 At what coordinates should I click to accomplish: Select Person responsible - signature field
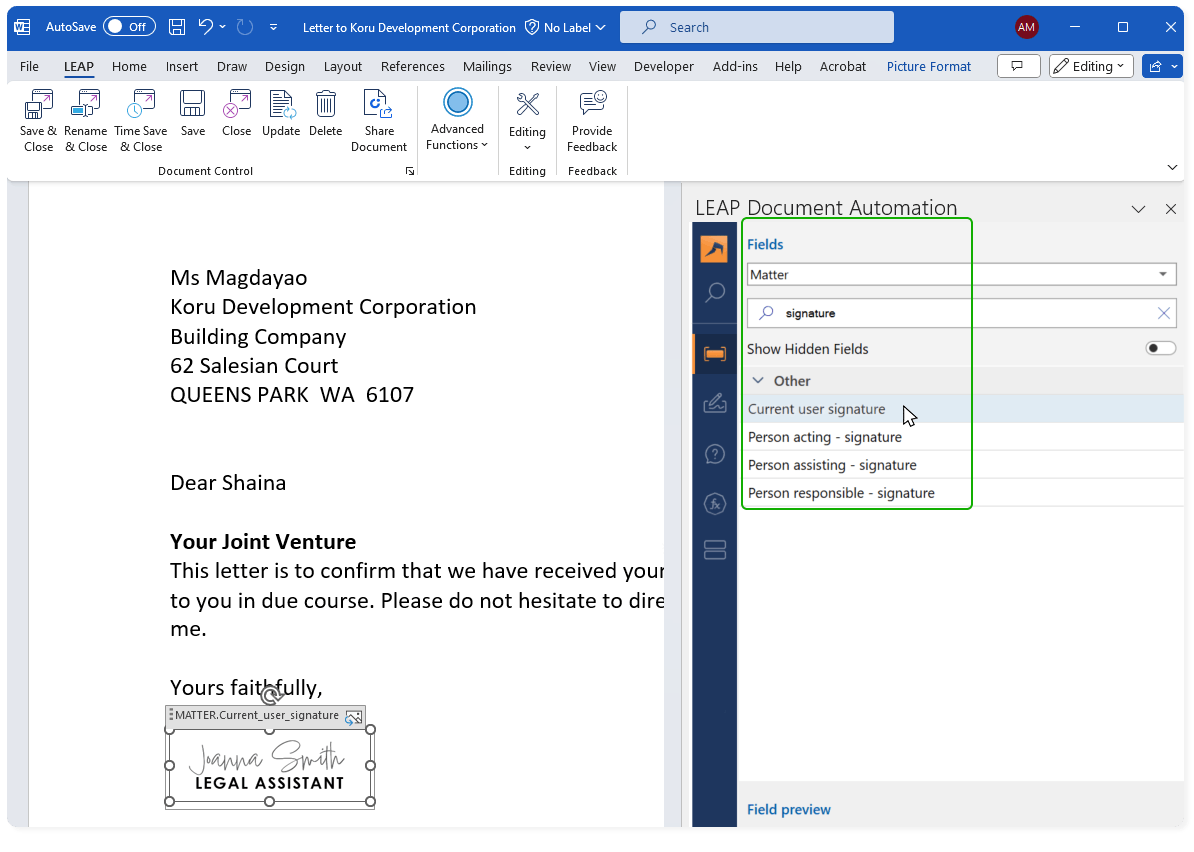tap(841, 493)
